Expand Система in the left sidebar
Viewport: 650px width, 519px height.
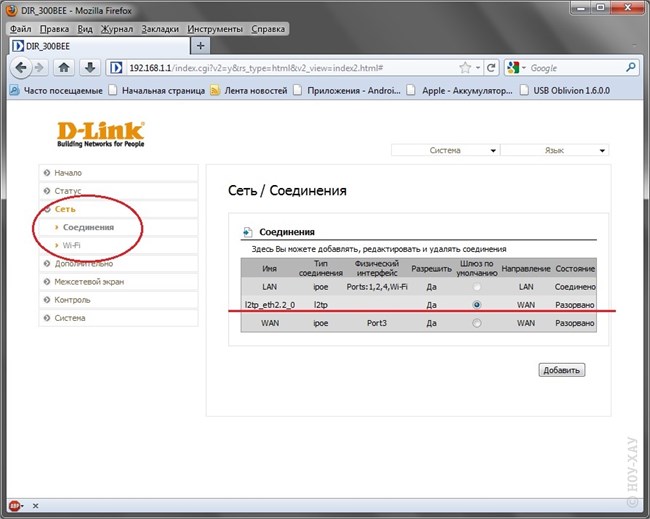tap(119, 318)
